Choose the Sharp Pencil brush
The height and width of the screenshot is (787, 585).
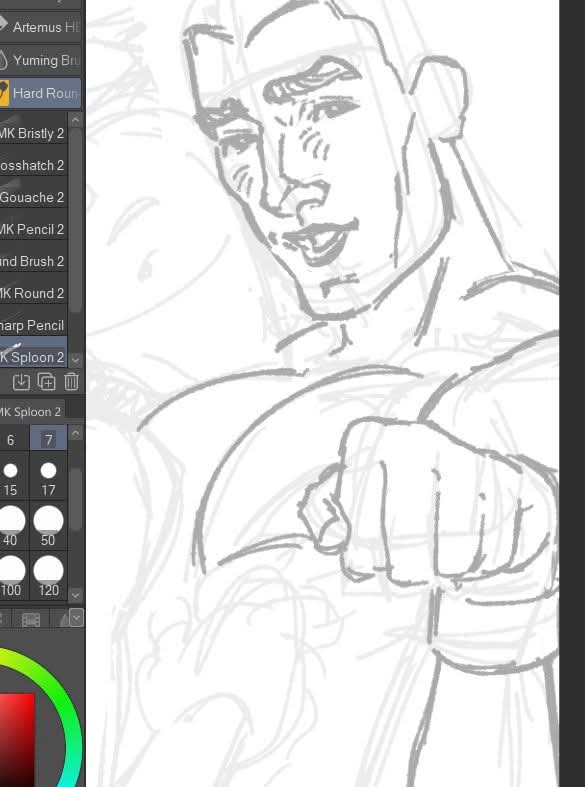(x=33, y=325)
